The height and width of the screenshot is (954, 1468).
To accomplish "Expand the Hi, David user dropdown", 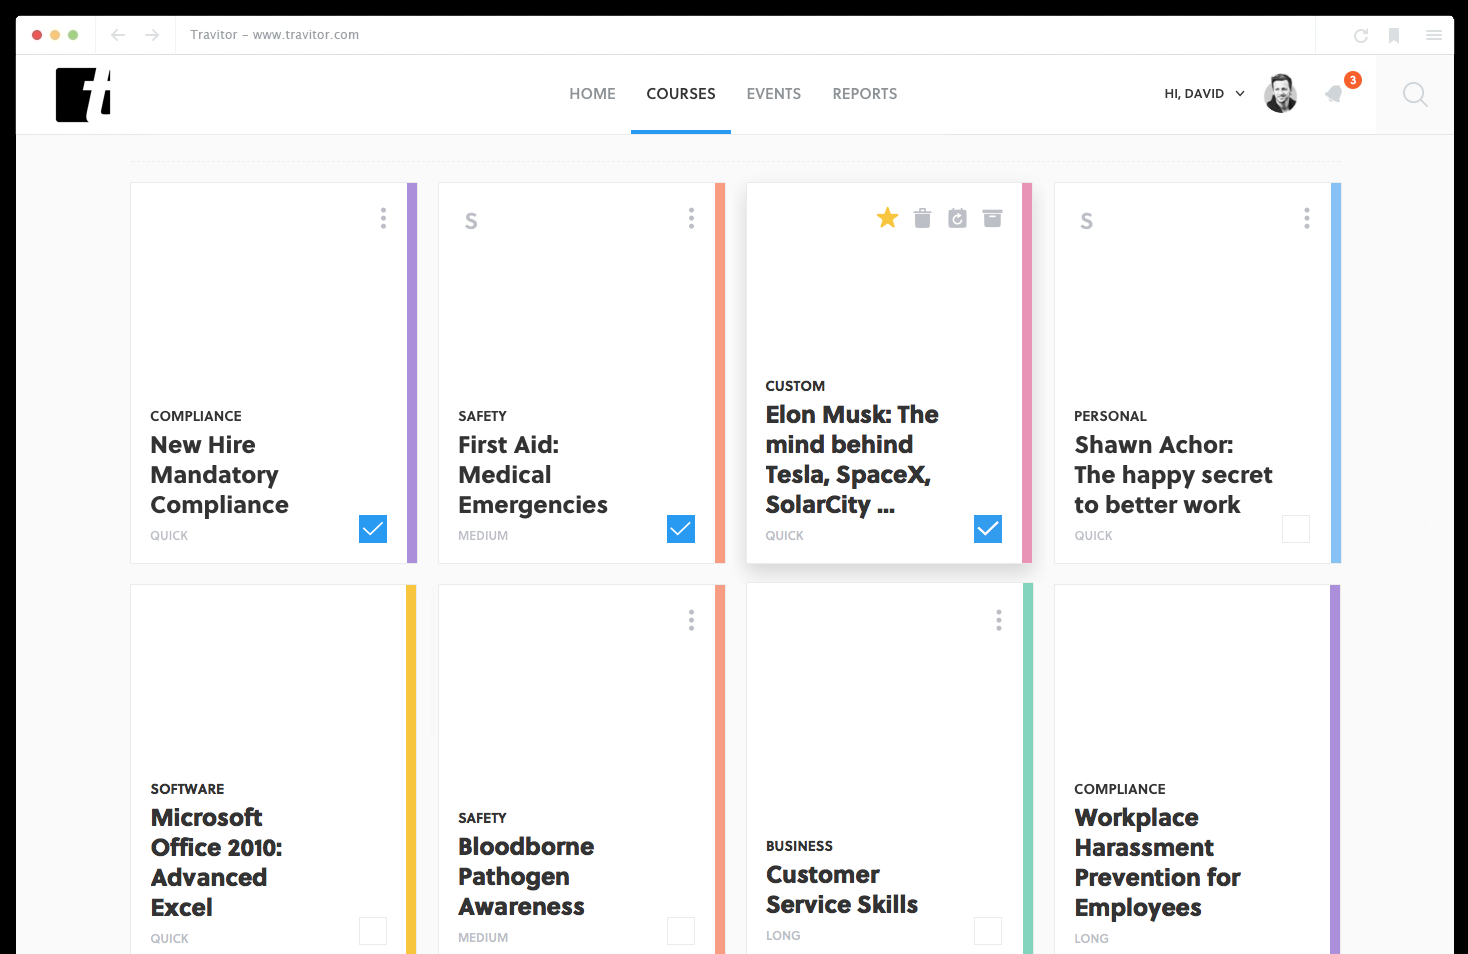I will [1205, 94].
